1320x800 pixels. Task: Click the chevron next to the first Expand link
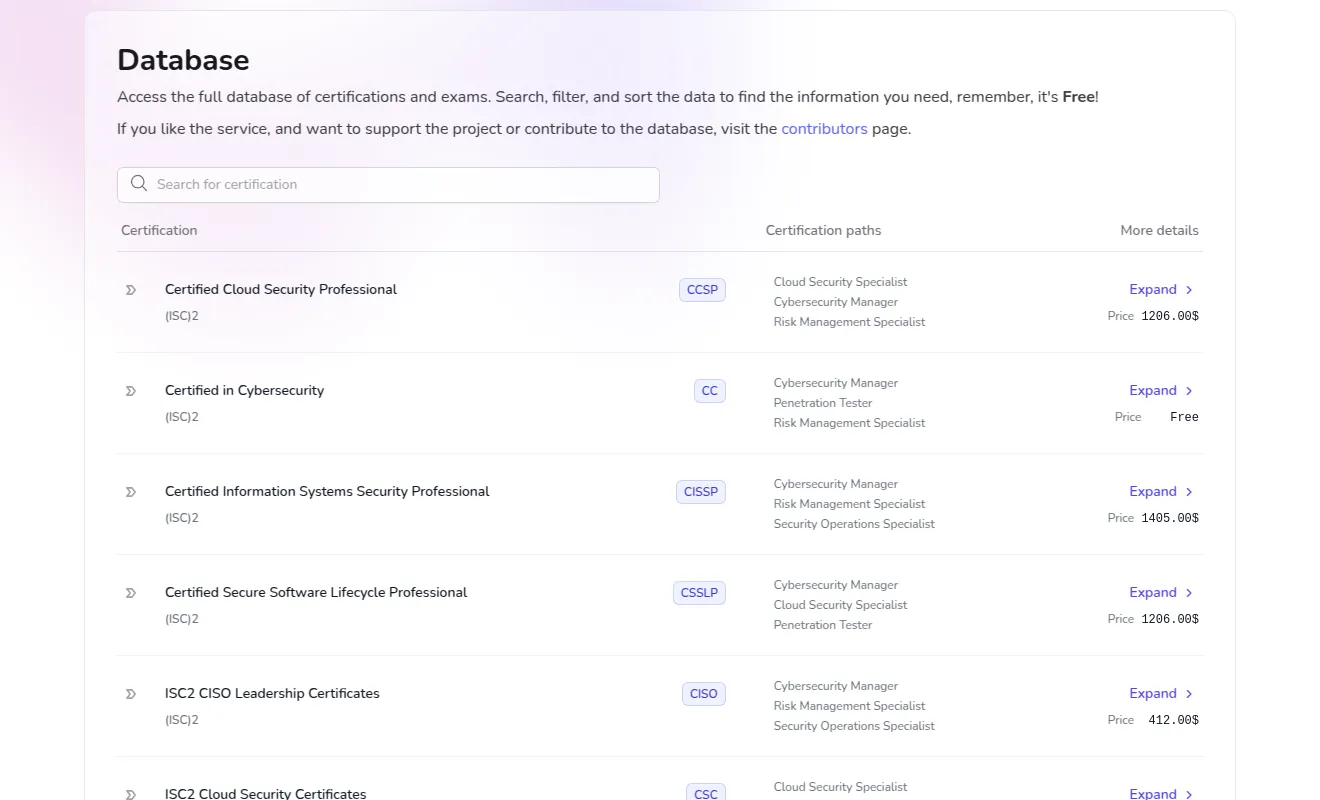coord(1189,289)
